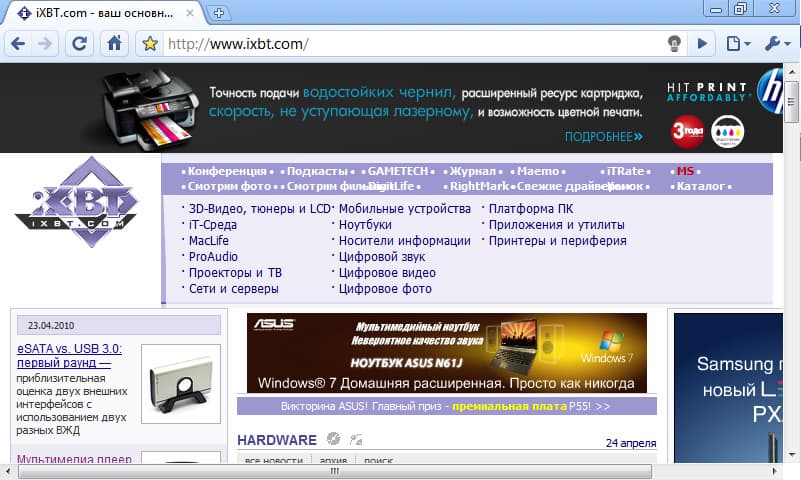Click the lightbulb icon in address bar

pyautogui.click(x=675, y=44)
